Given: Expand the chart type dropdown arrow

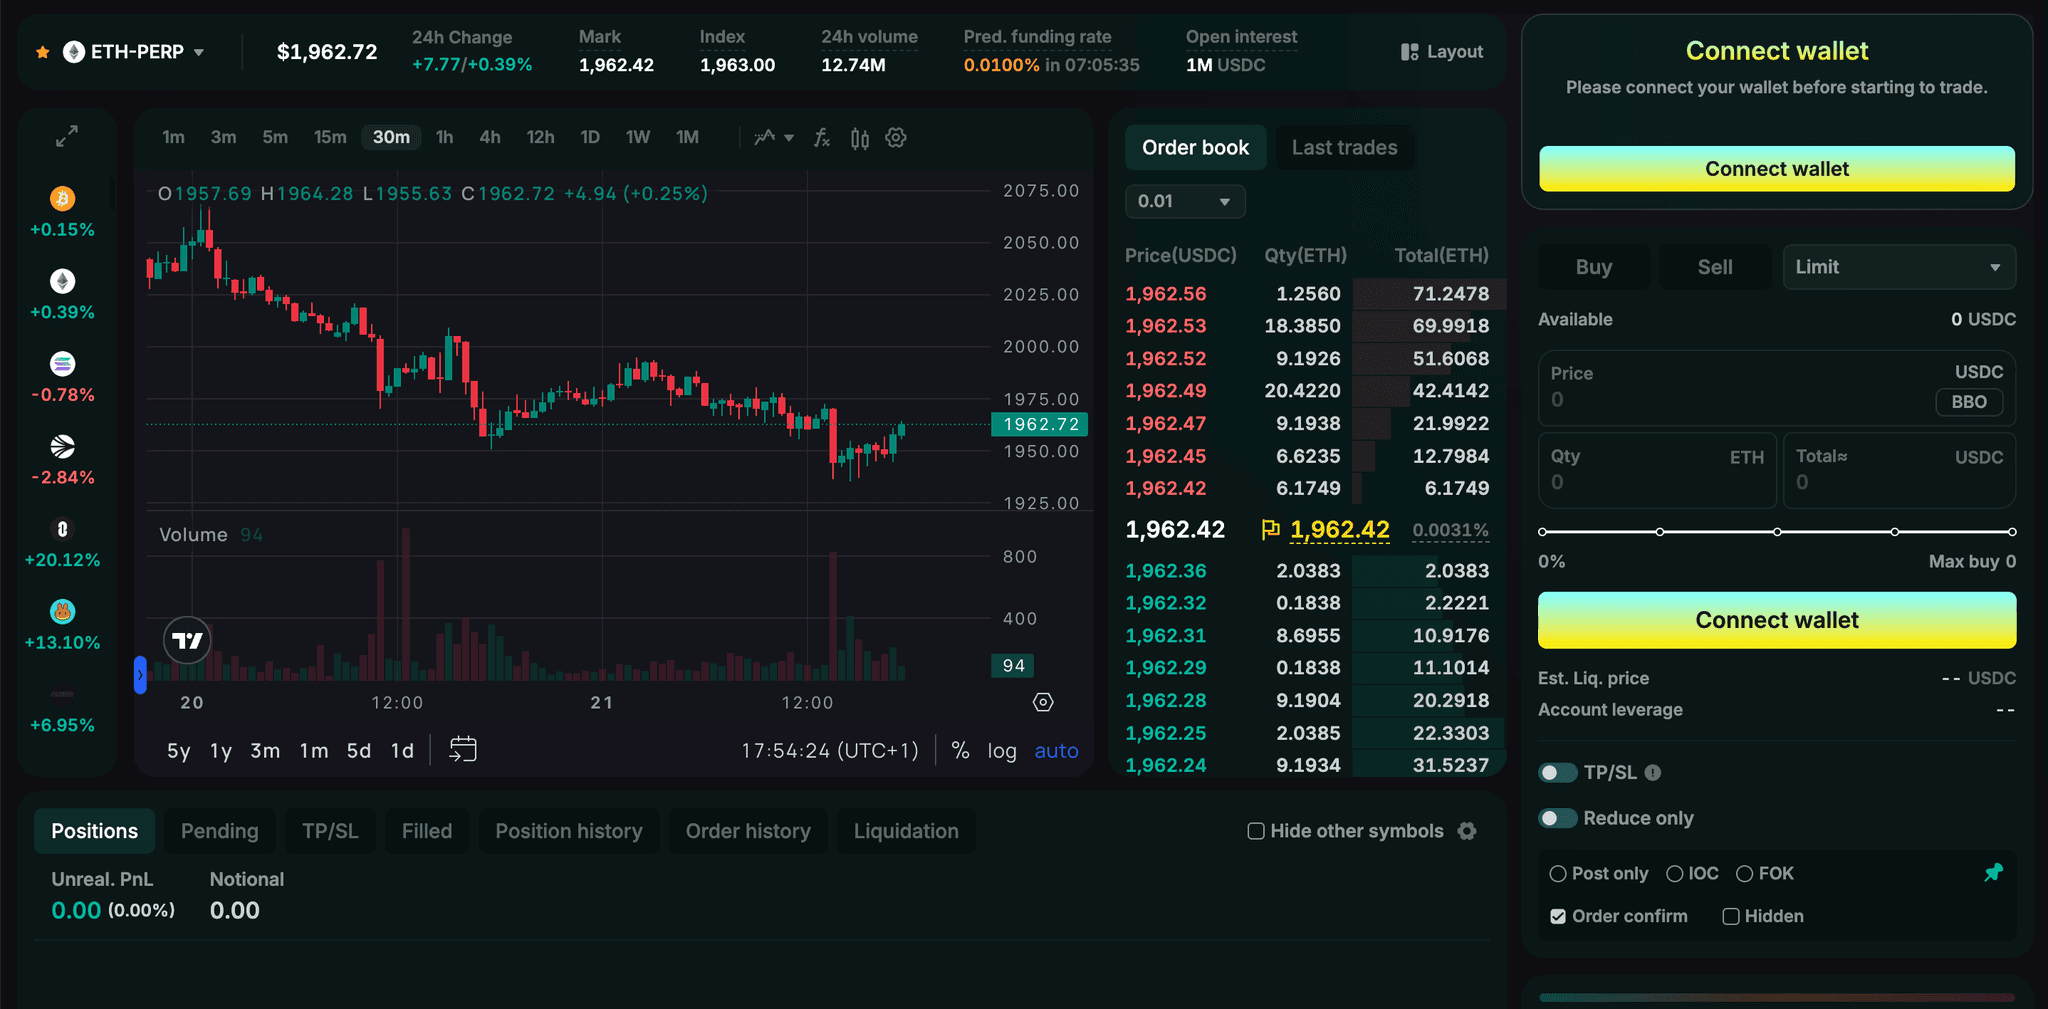Looking at the screenshot, I should coord(789,138).
